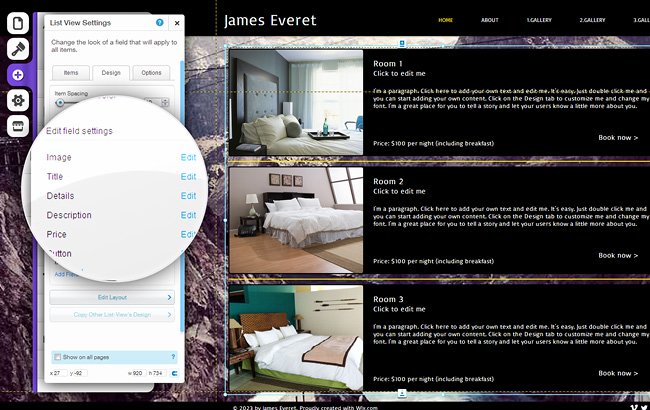
Task: Click the Room 3 price text
Action: click(x=433, y=379)
